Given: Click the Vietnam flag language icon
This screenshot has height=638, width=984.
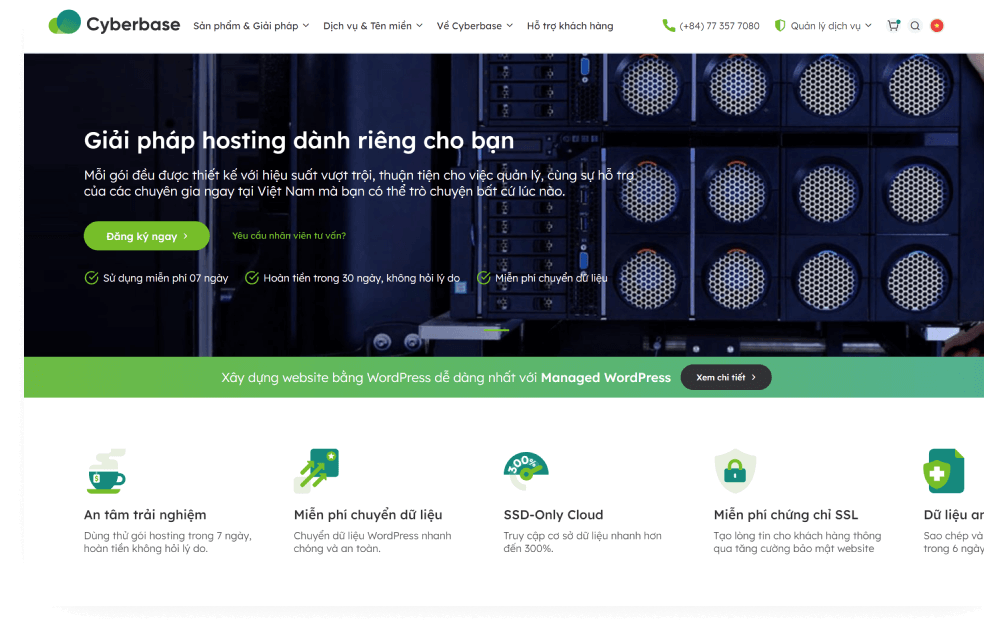Looking at the screenshot, I should [x=937, y=26].
